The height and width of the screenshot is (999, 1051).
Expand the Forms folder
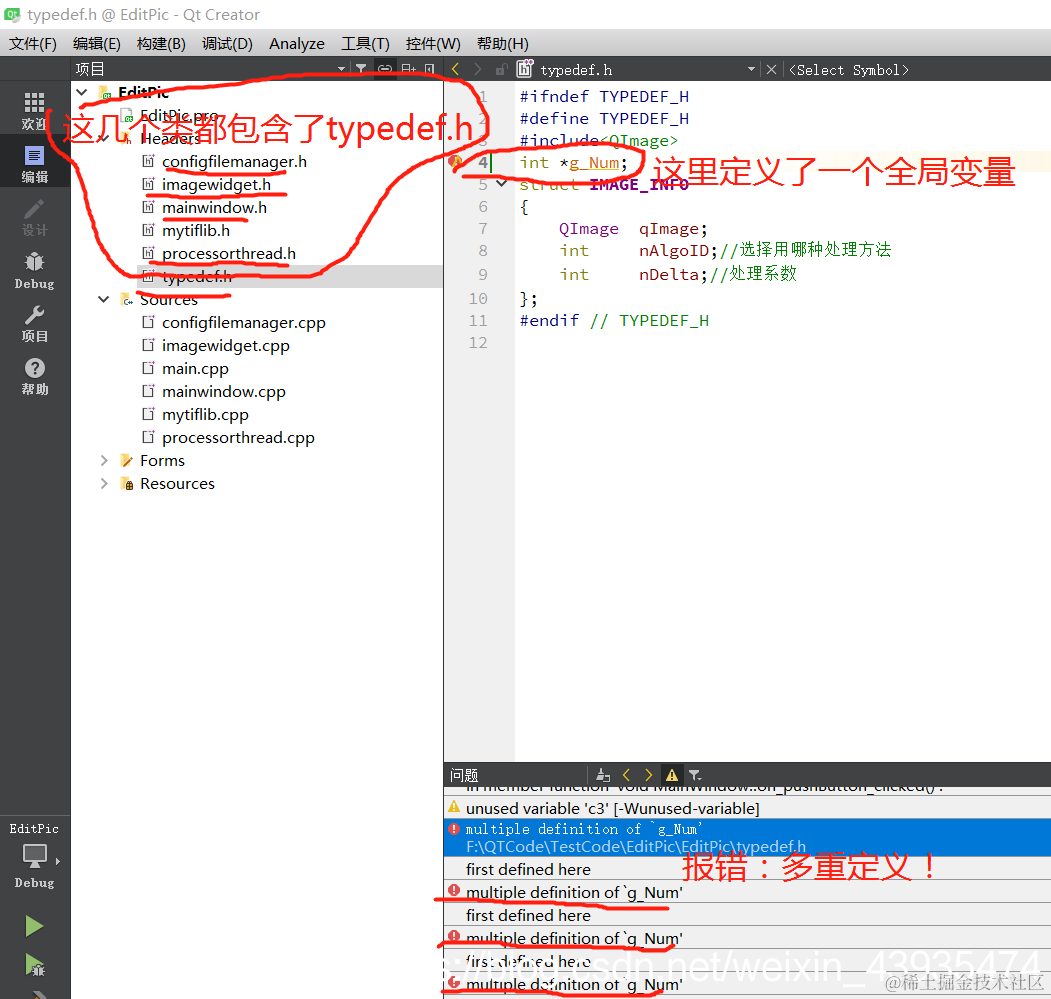click(104, 461)
